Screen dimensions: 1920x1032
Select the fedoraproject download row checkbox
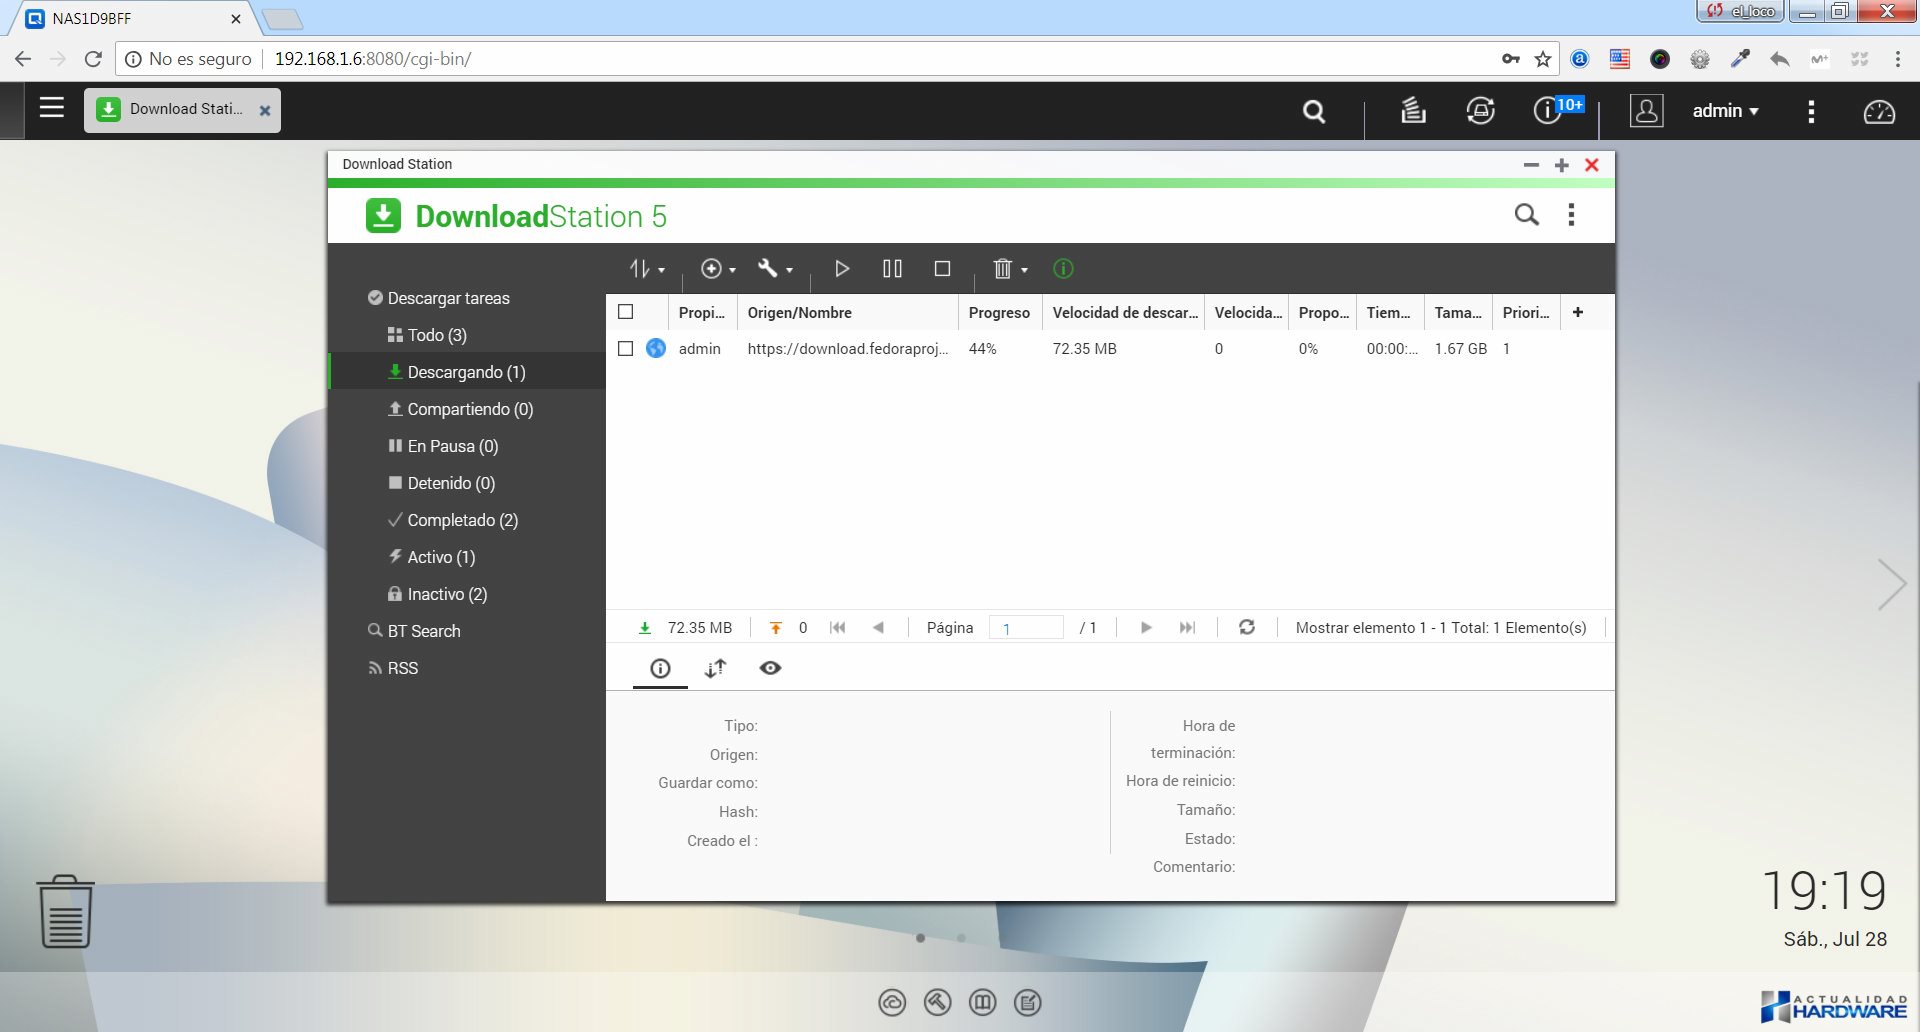click(x=626, y=348)
